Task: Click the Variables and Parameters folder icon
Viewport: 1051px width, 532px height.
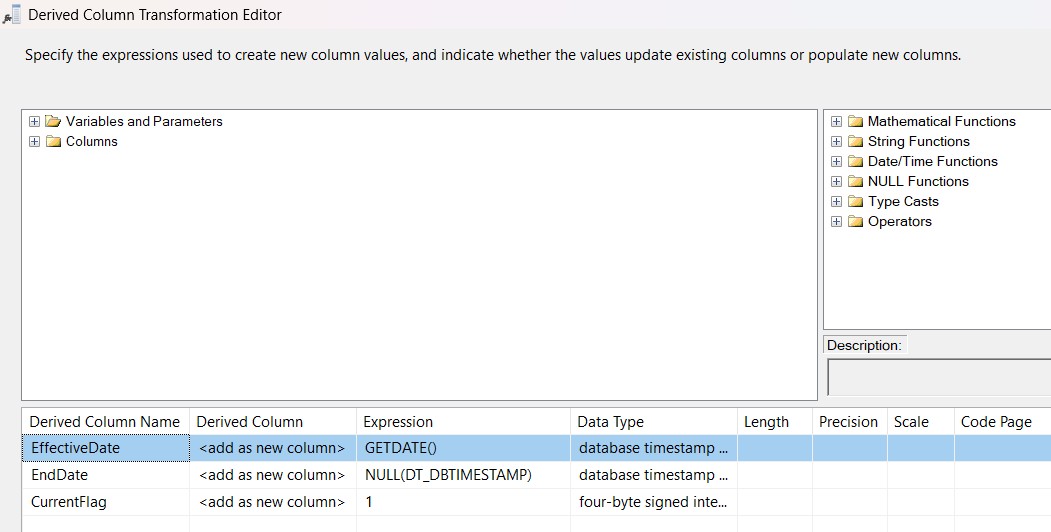Action: coord(53,122)
